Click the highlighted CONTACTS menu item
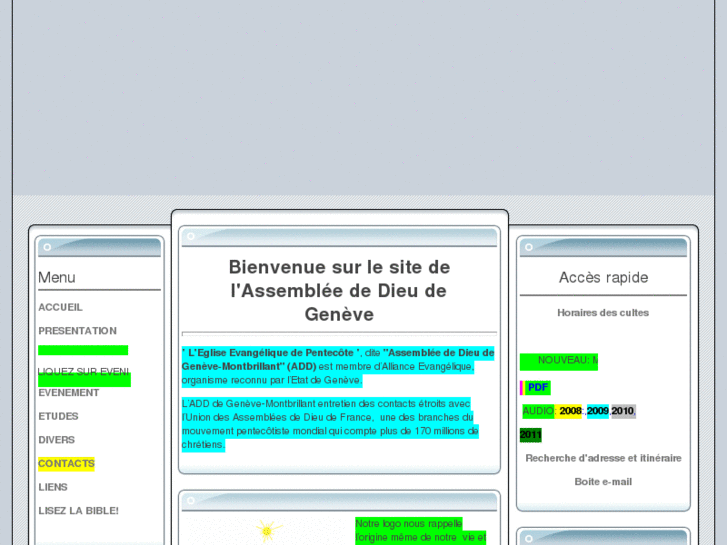Viewport: 727px width, 545px height. tap(66, 463)
